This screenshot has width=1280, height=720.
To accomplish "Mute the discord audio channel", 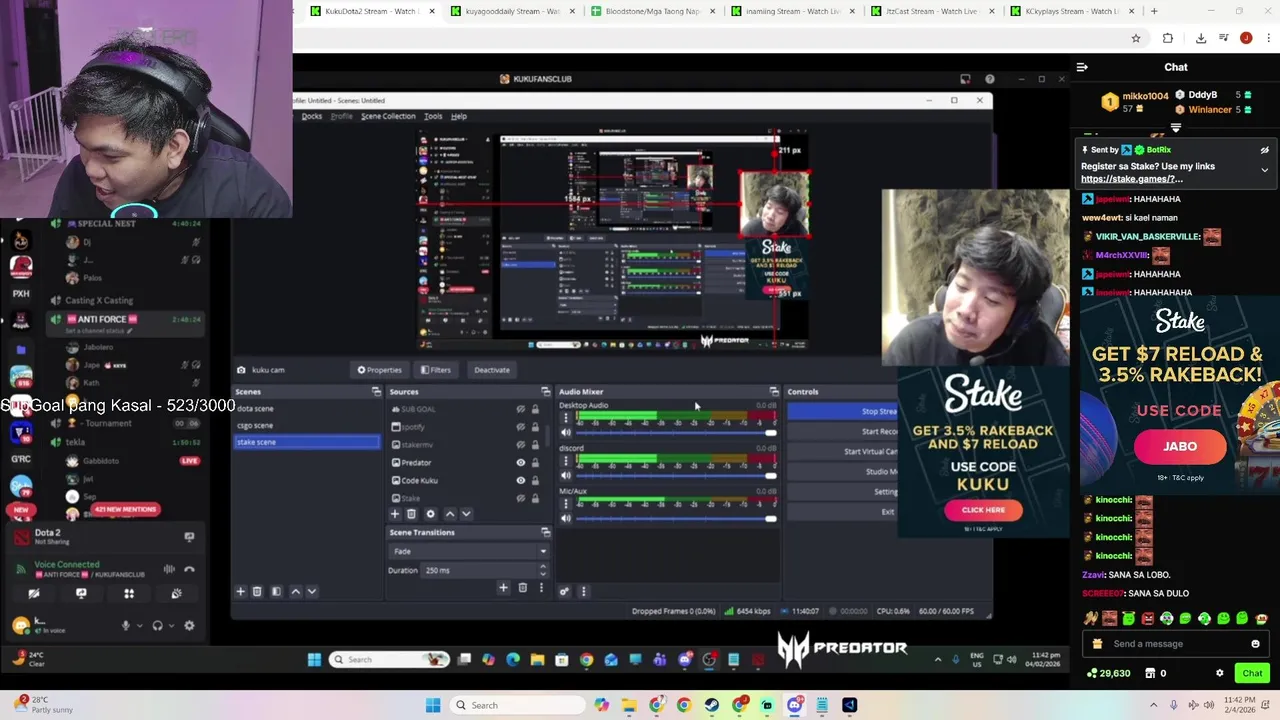I will tap(565, 475).
